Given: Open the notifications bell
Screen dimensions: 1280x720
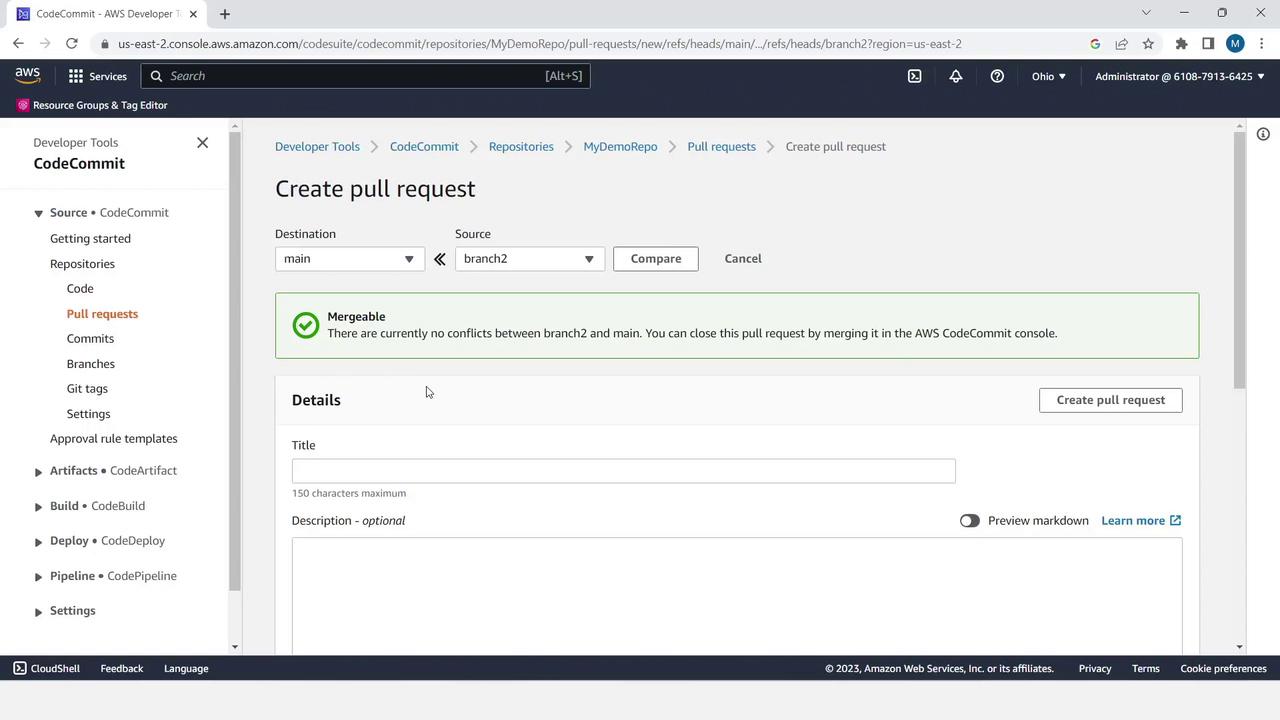Looking at the screenshot, I should [x=956, y=76].
